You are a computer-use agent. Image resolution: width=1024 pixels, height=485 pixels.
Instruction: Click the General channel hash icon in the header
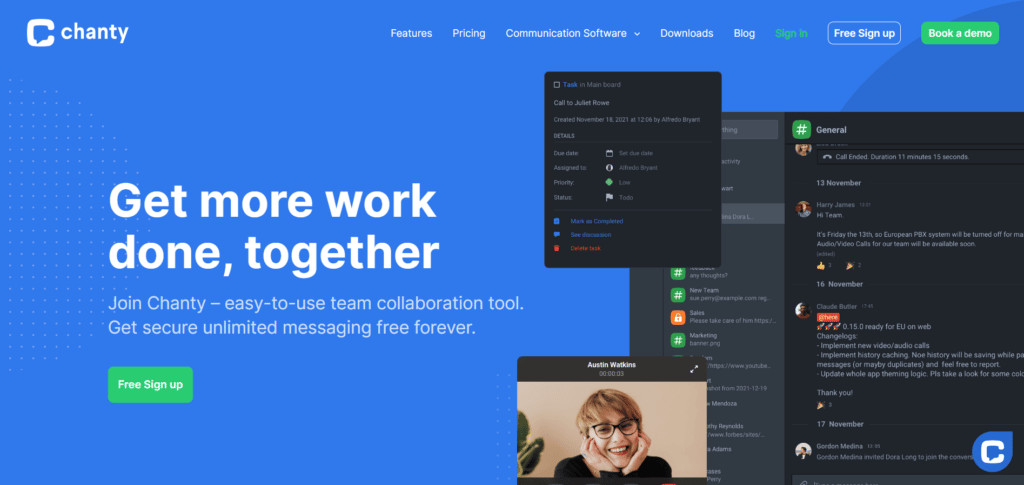pos(801,129)
